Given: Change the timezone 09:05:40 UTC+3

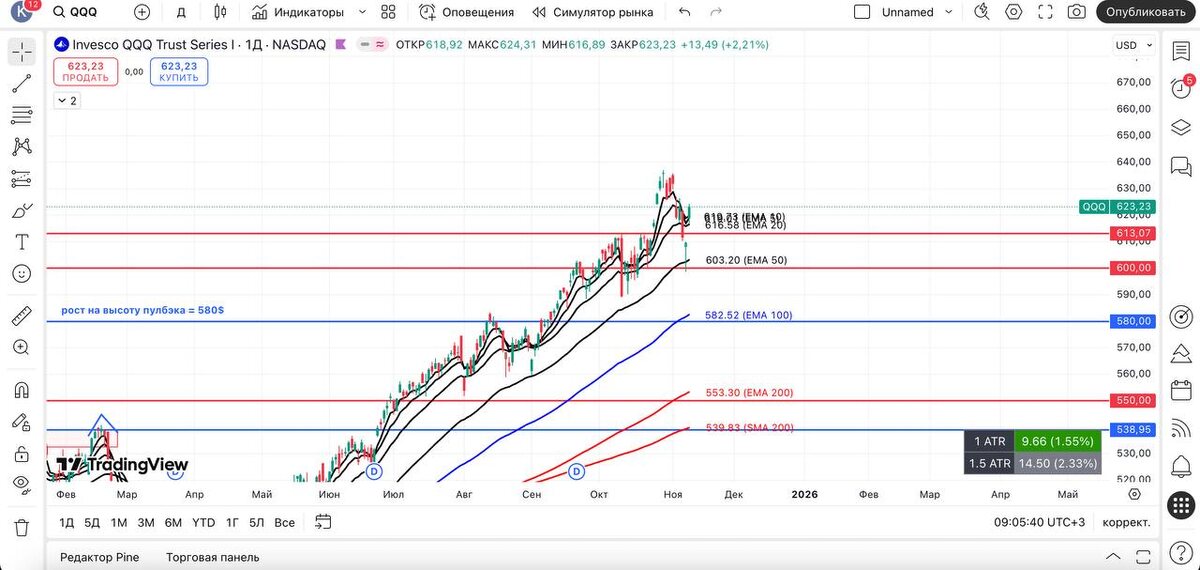Looking at the screenshot, I should (1039, 522).
